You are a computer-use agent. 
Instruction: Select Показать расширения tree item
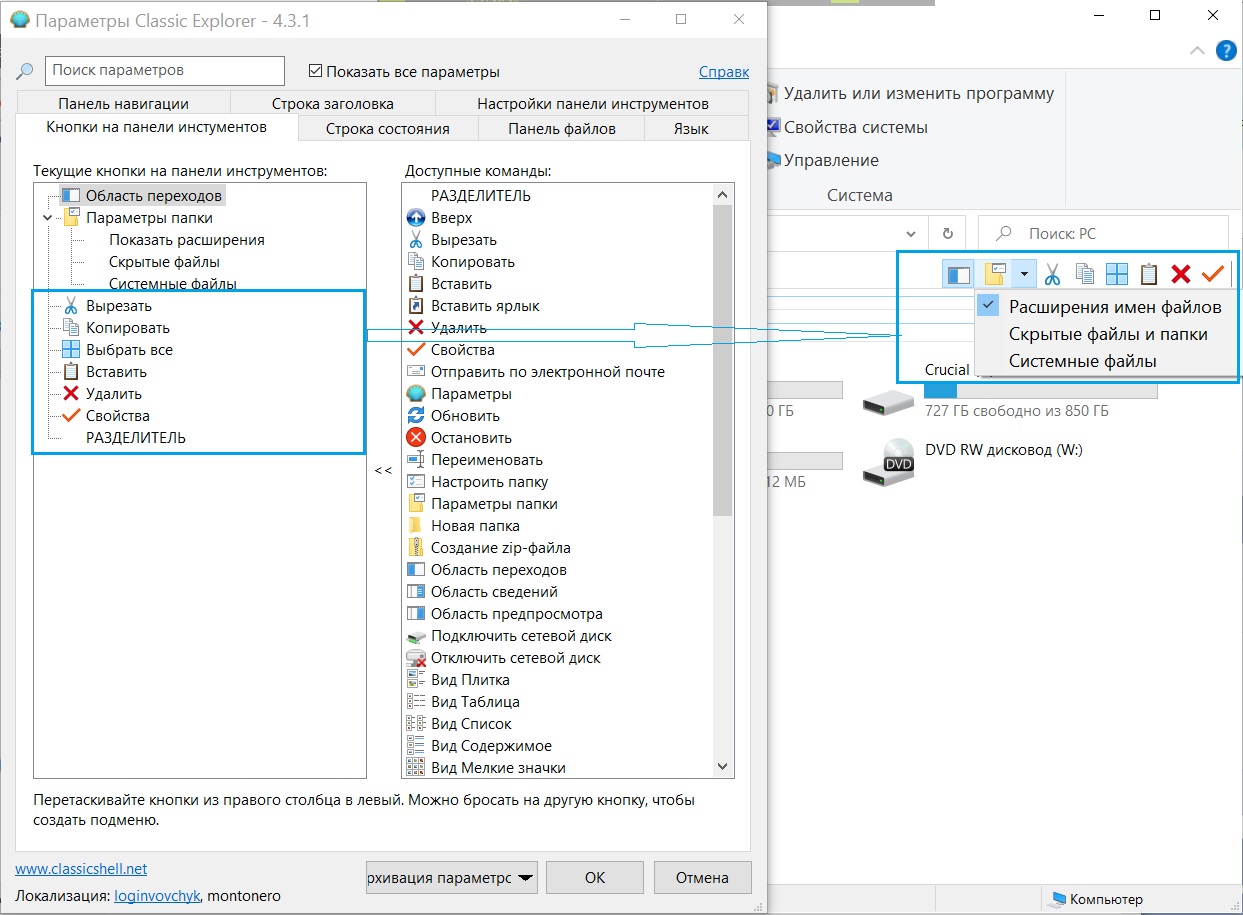[187, 240]
